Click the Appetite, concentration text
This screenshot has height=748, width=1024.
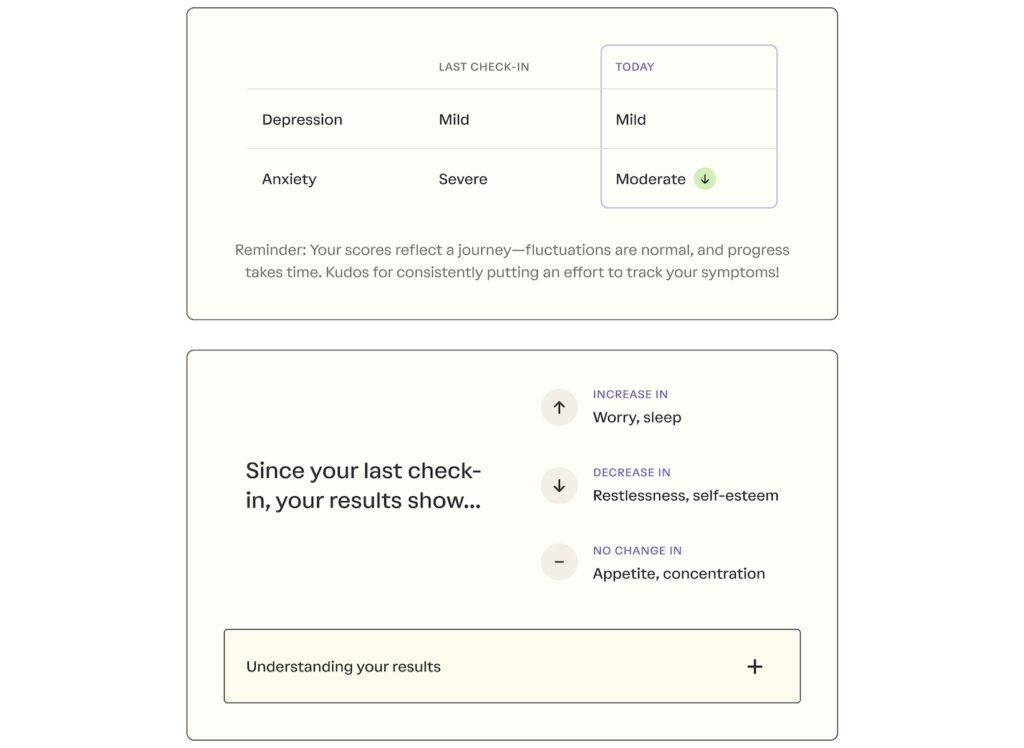[x=679, y=574]
